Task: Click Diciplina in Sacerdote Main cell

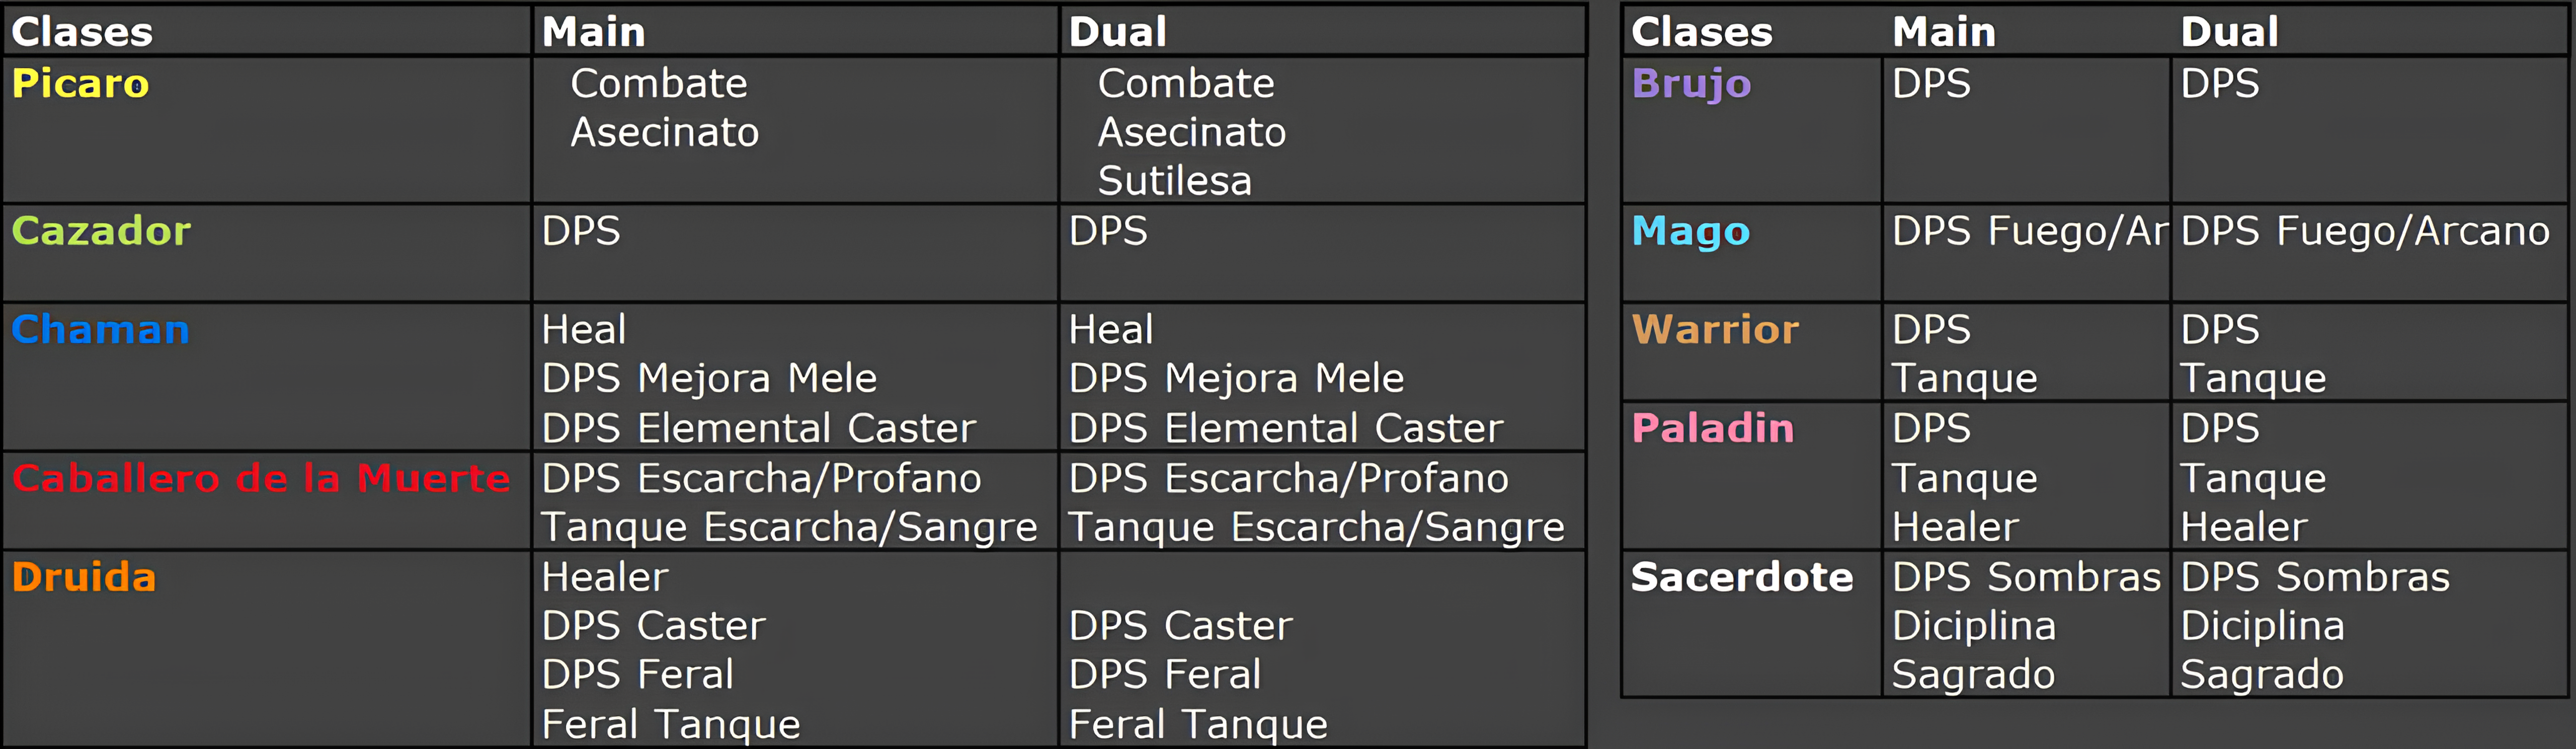Action: pos(1974,626)
